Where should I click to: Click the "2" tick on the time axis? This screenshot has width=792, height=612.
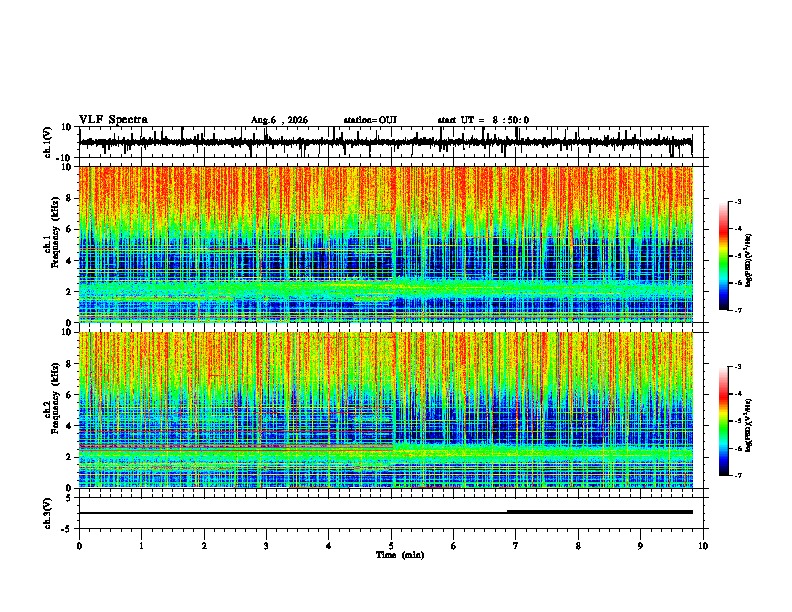click(204, 546)
